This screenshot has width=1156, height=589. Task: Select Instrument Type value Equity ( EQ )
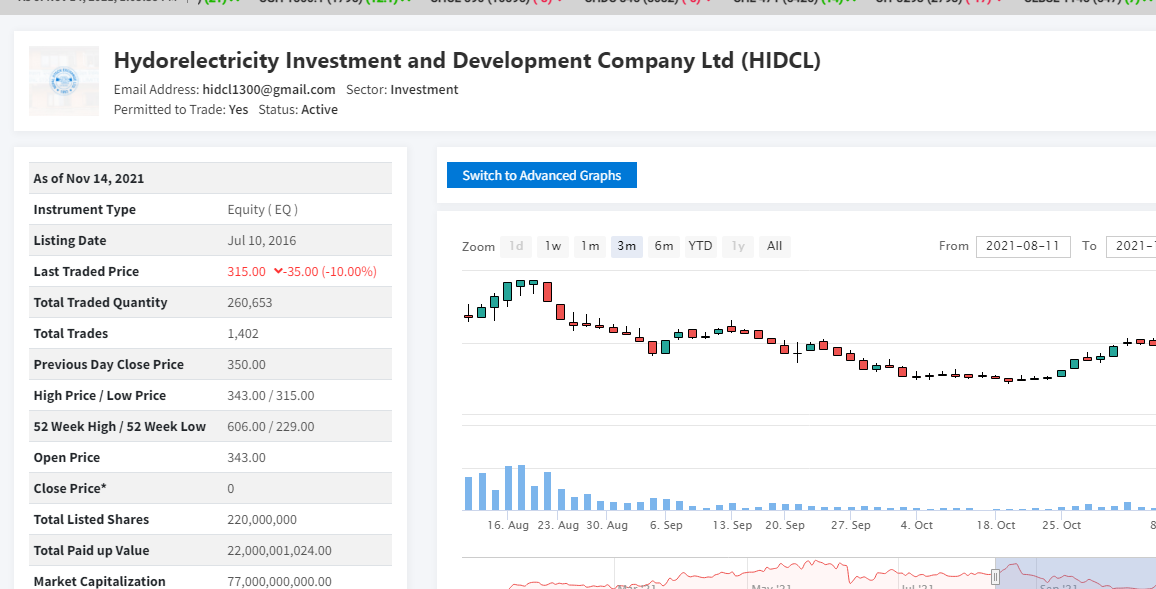(262, 209)
